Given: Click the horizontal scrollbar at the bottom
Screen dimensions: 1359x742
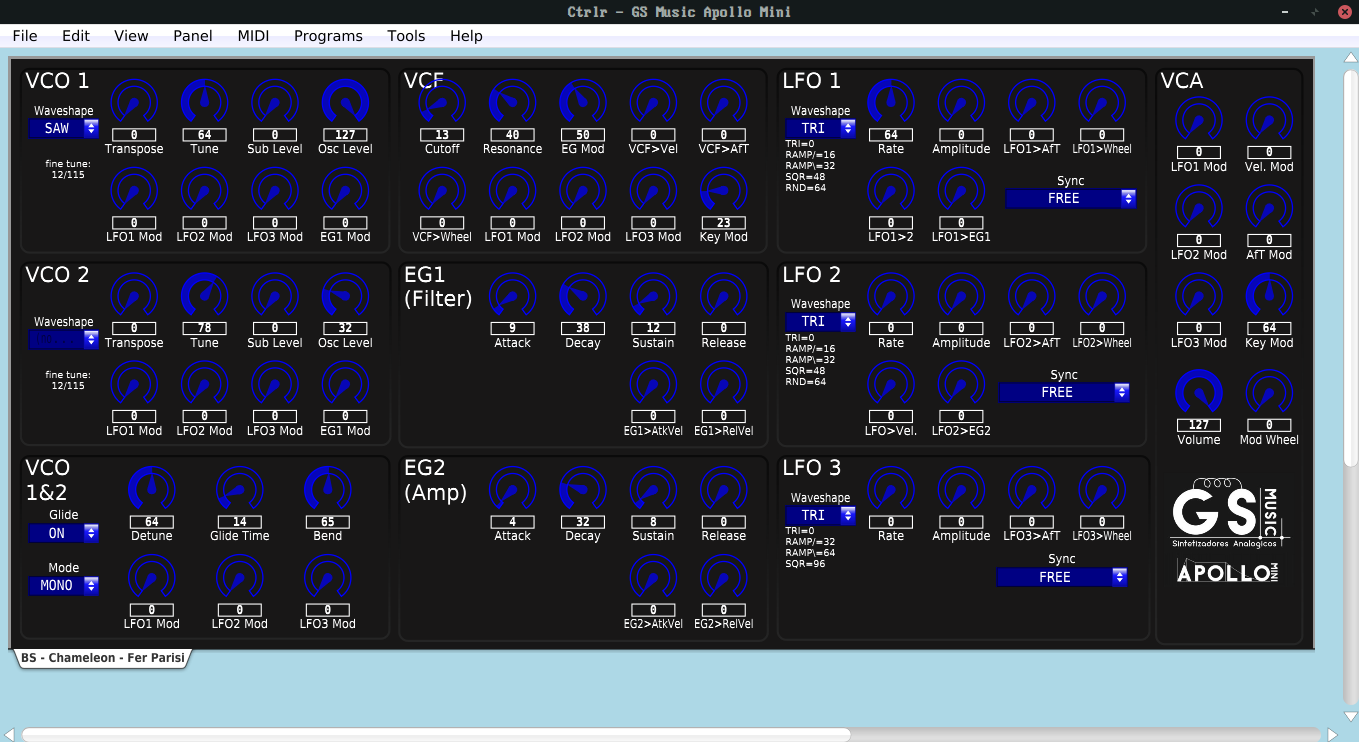Looking at the screenshot, I should [435, 734].
